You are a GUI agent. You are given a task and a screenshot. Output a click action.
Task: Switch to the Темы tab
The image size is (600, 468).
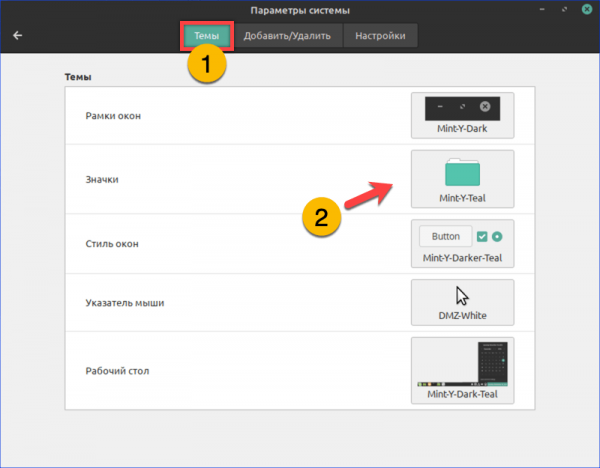click(x=207, y=36)
